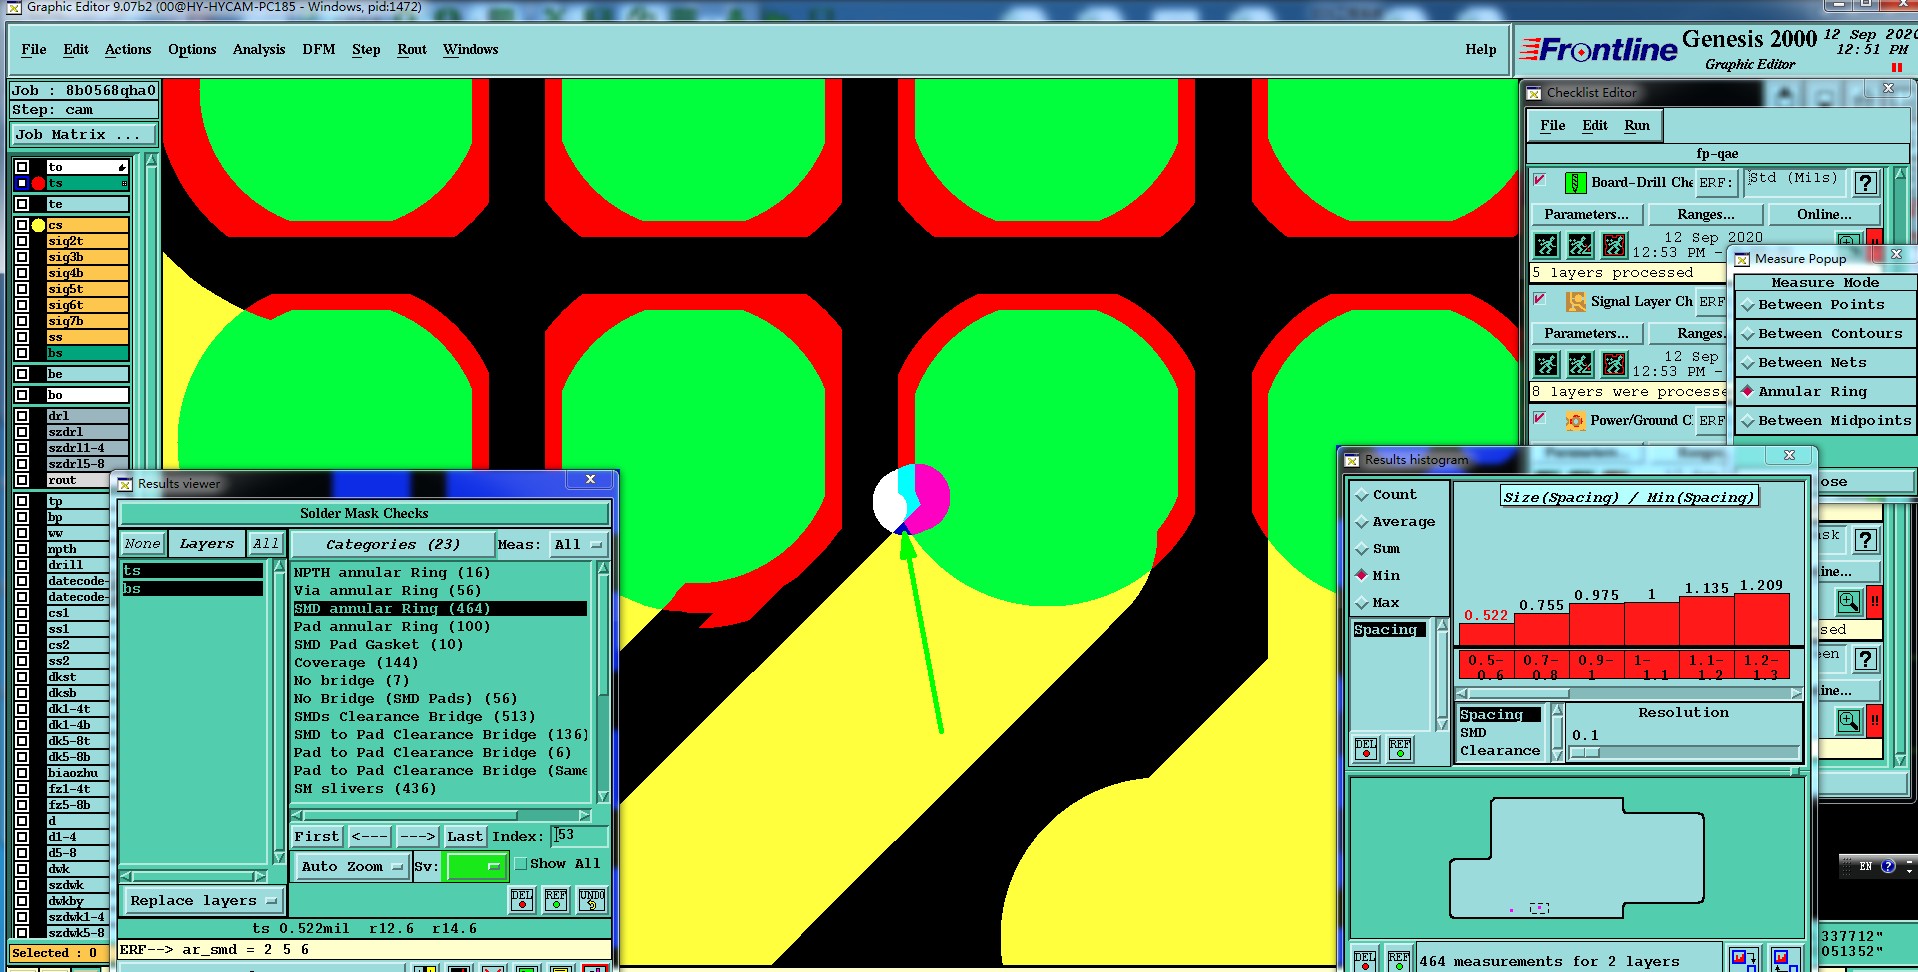Click Parameters button under Board-Drill Check
1918x972 pixels.
(1586, 215)
